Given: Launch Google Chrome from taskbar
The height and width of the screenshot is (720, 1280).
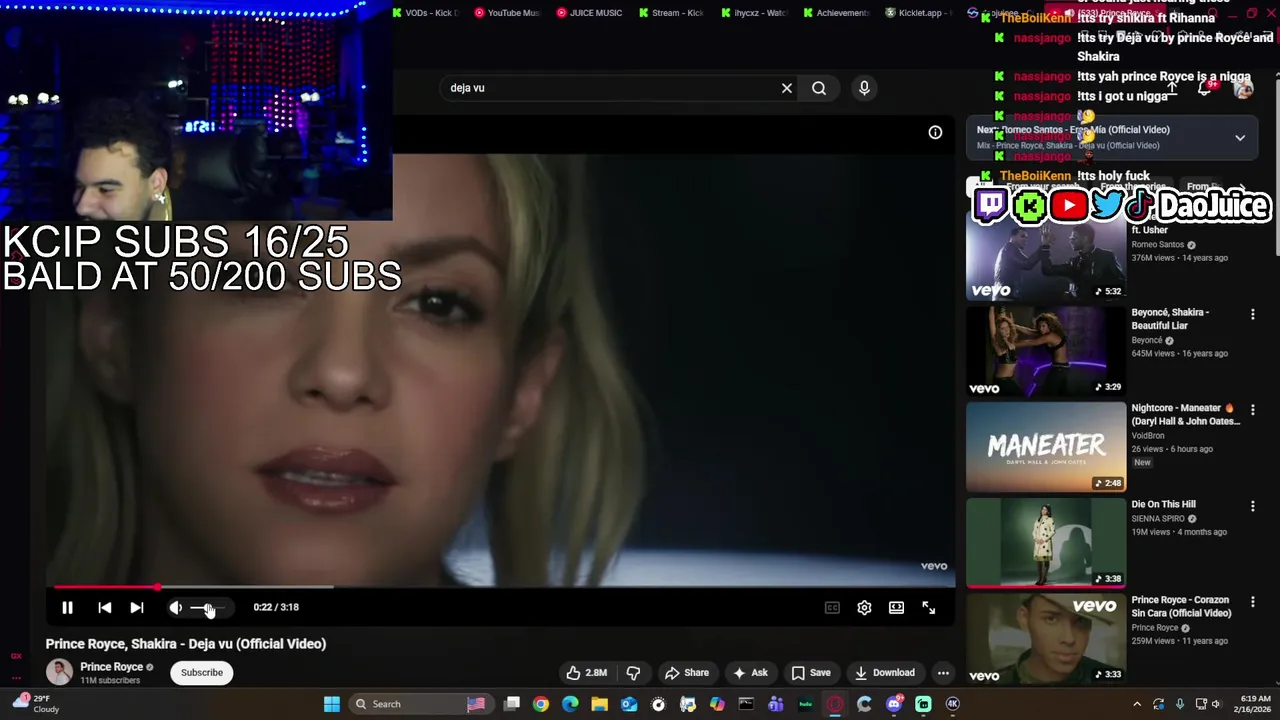Looking at the screenshot, I should point(541,704).
